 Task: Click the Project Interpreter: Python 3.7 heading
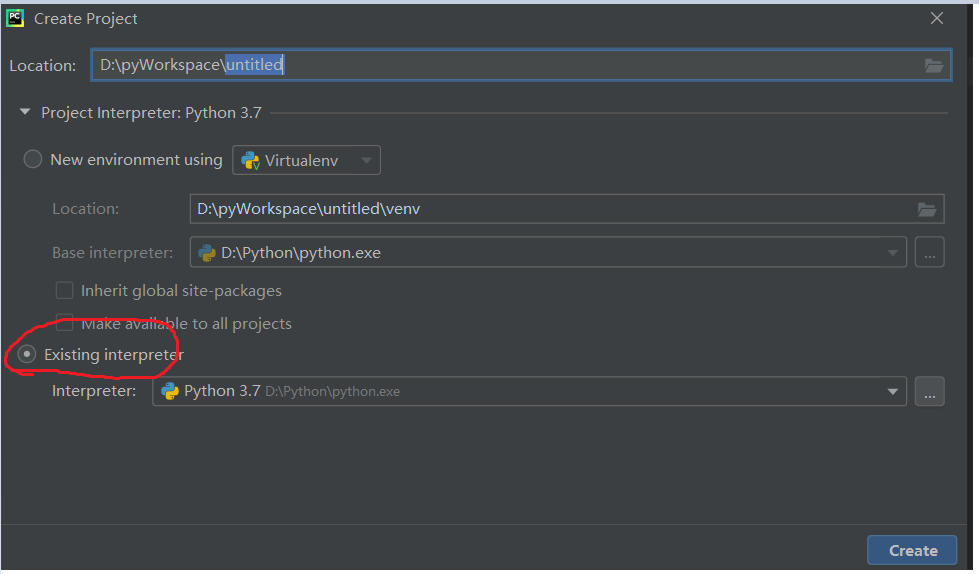[x=151, y=113]
